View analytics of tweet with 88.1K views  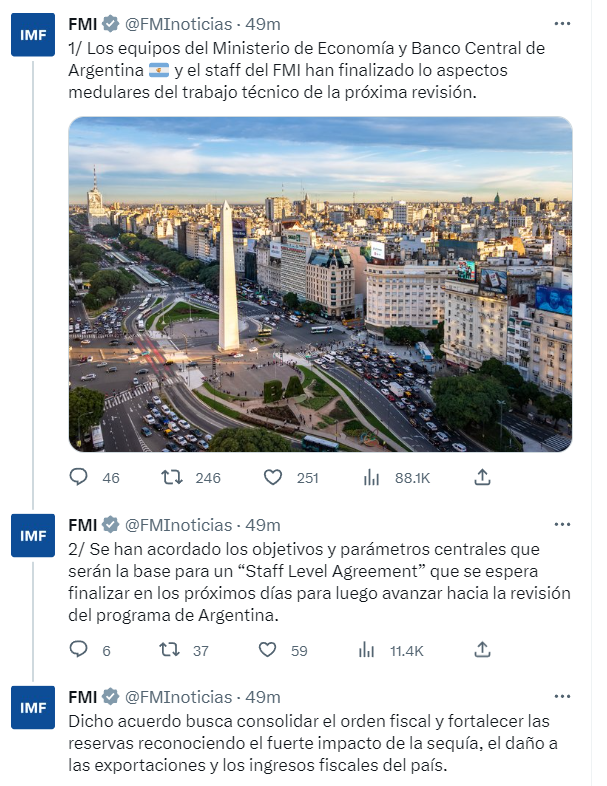point(371,477)
